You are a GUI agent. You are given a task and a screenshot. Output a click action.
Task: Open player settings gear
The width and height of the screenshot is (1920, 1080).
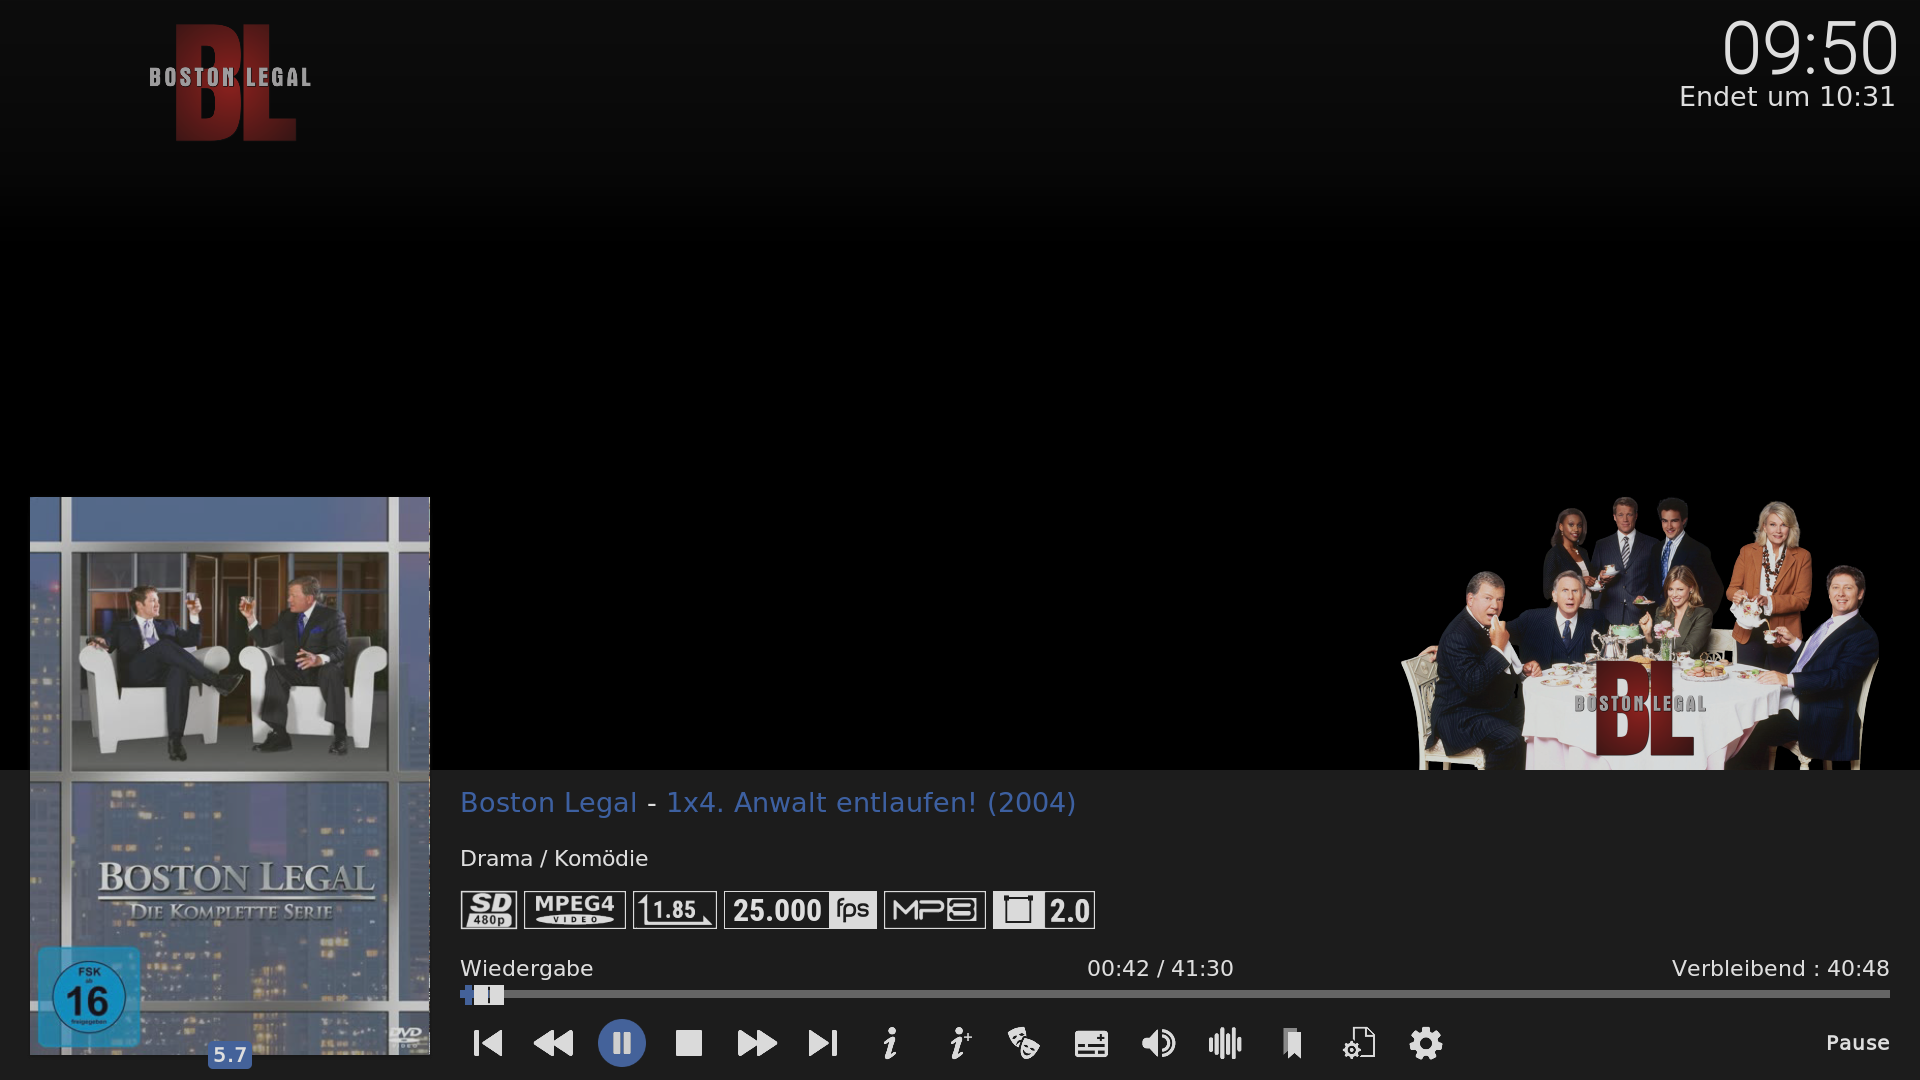tap(1426, 1043)
